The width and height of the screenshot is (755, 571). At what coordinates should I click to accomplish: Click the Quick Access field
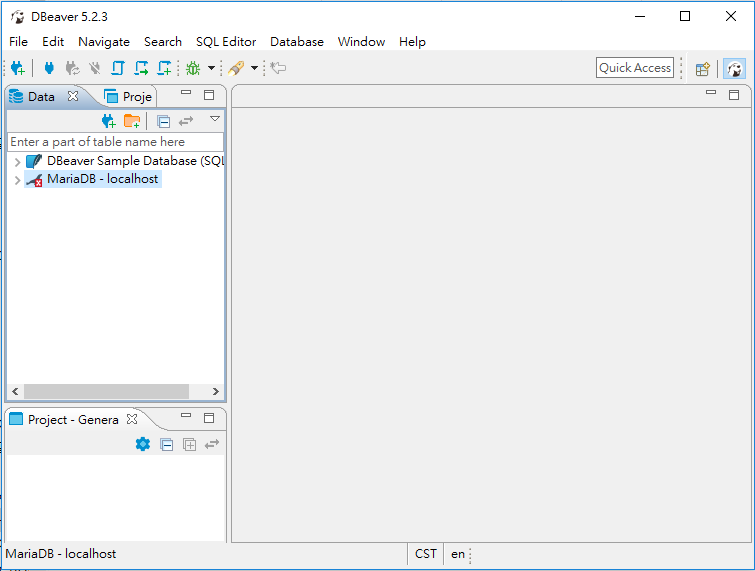point(635,68)
